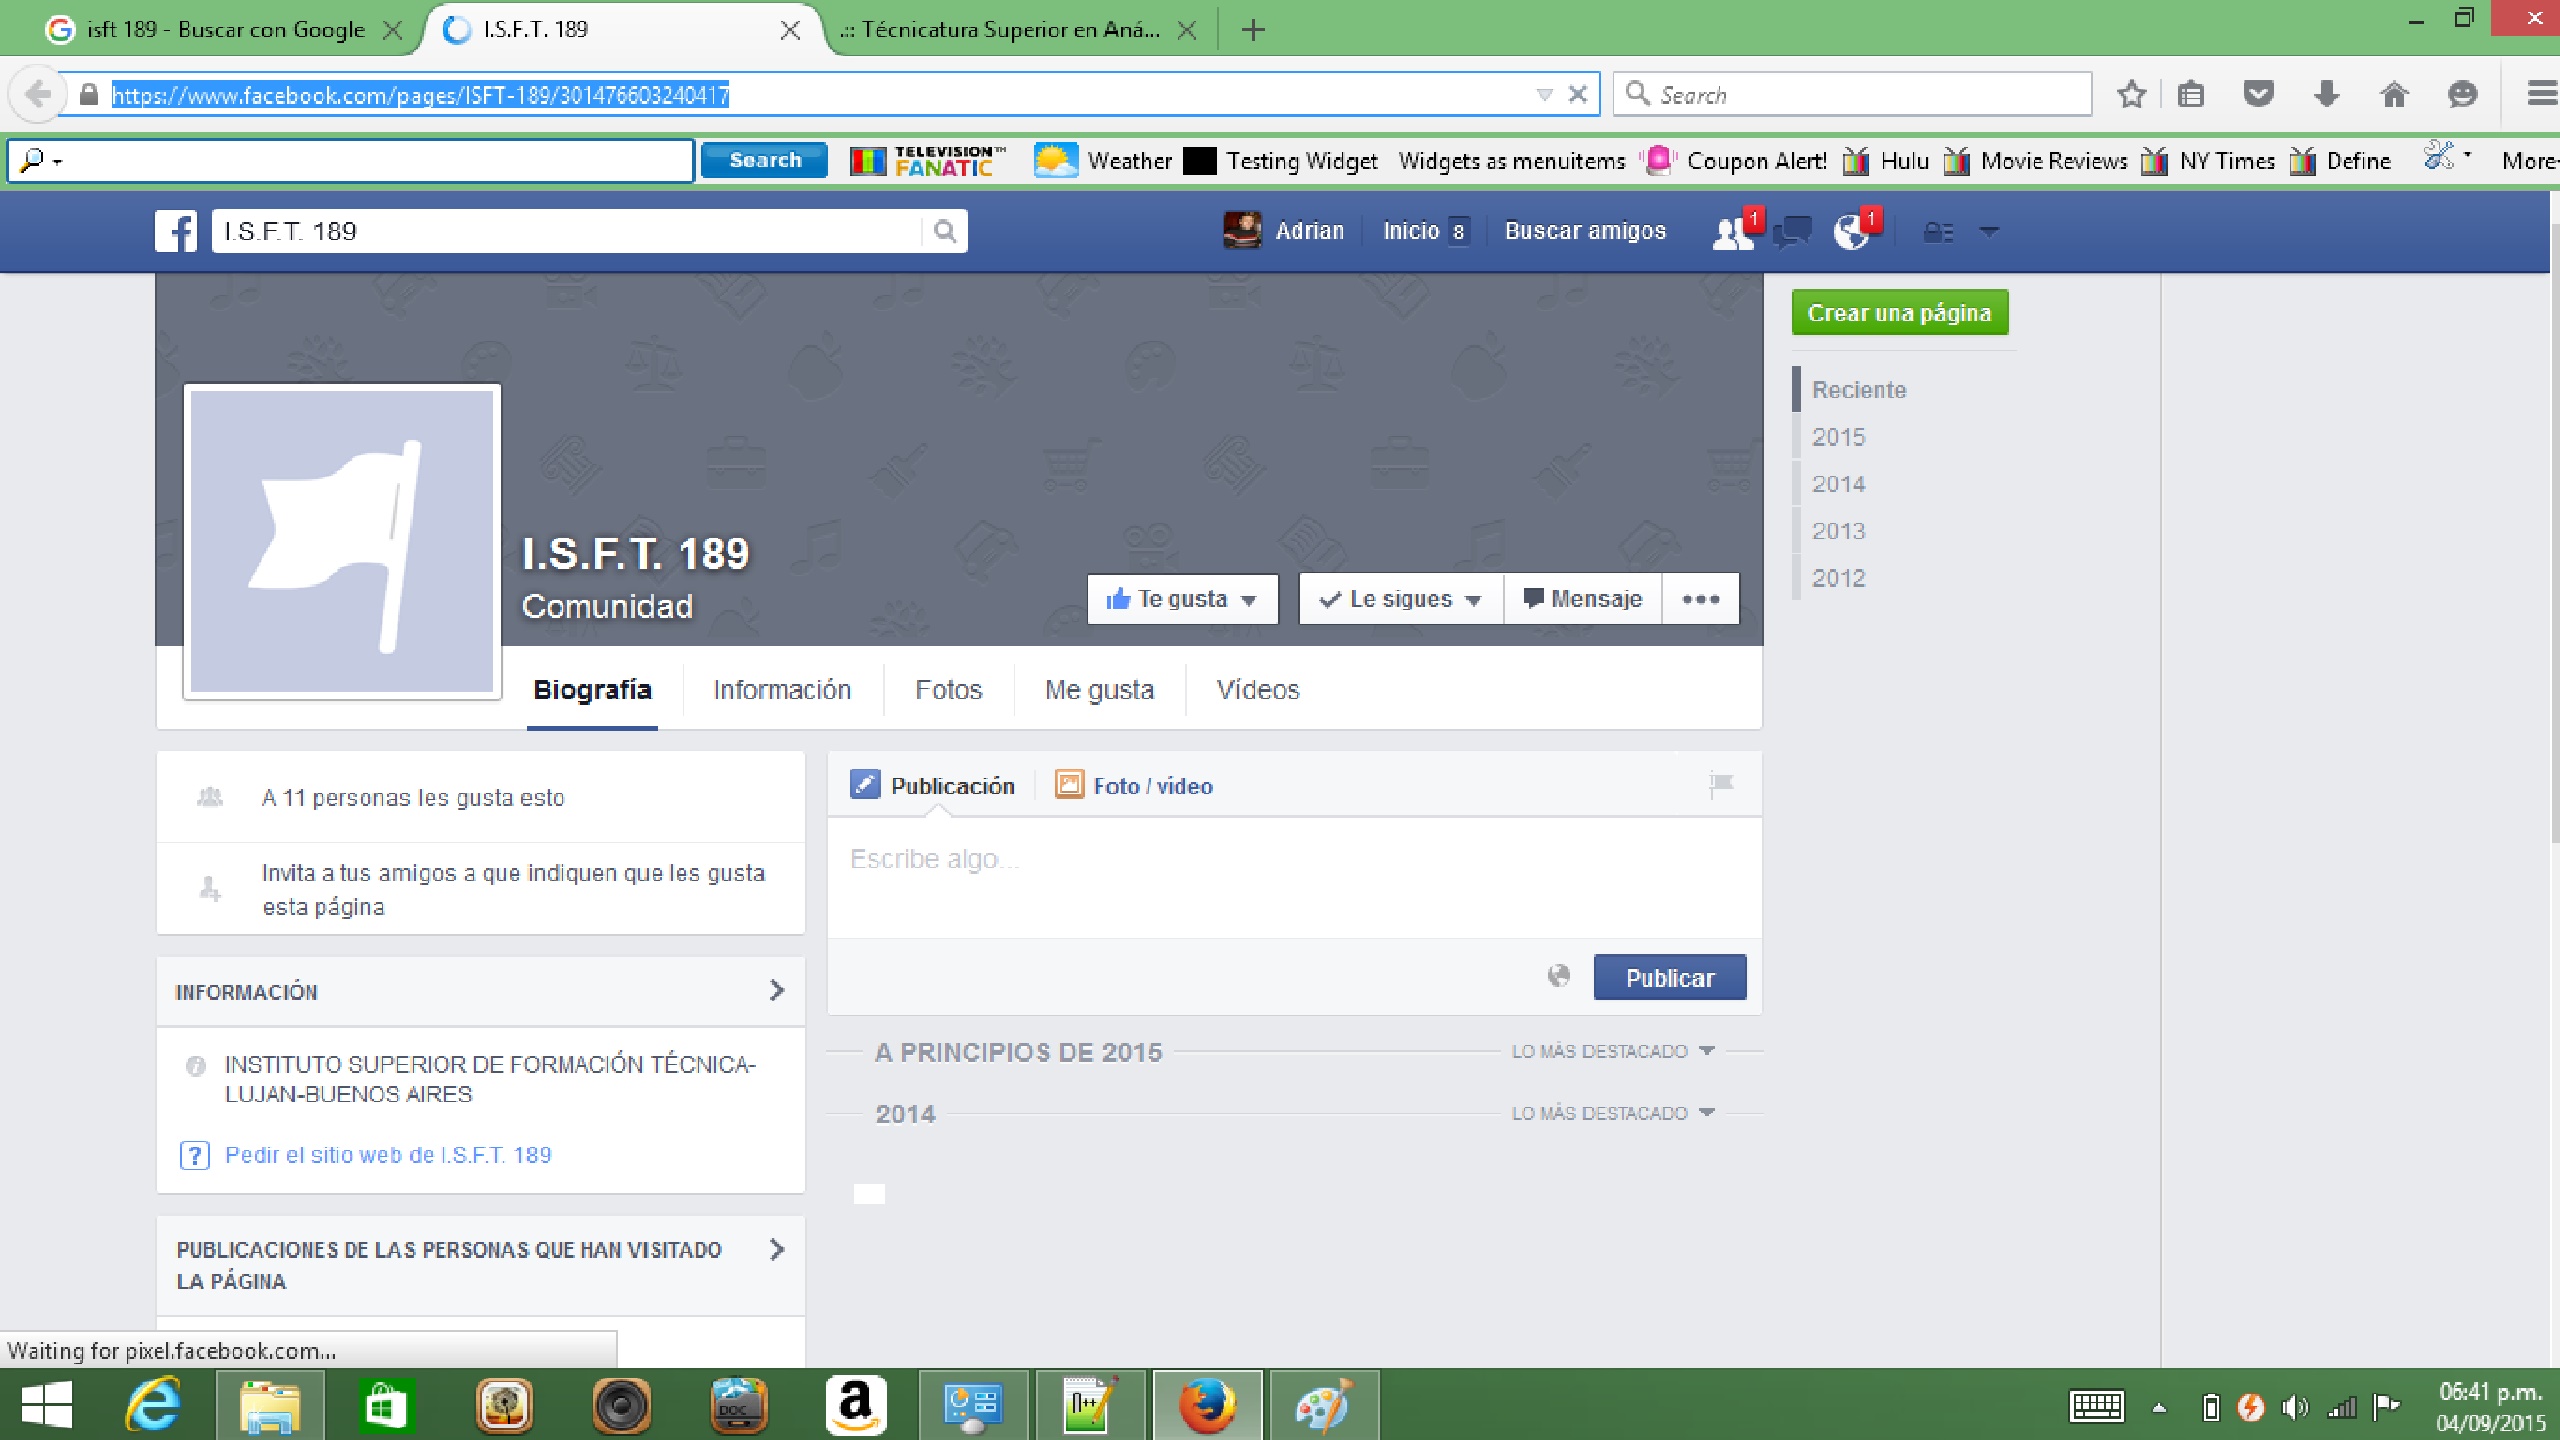Expand the Información section chevron
The image size is (2560, 1440).
777,990
